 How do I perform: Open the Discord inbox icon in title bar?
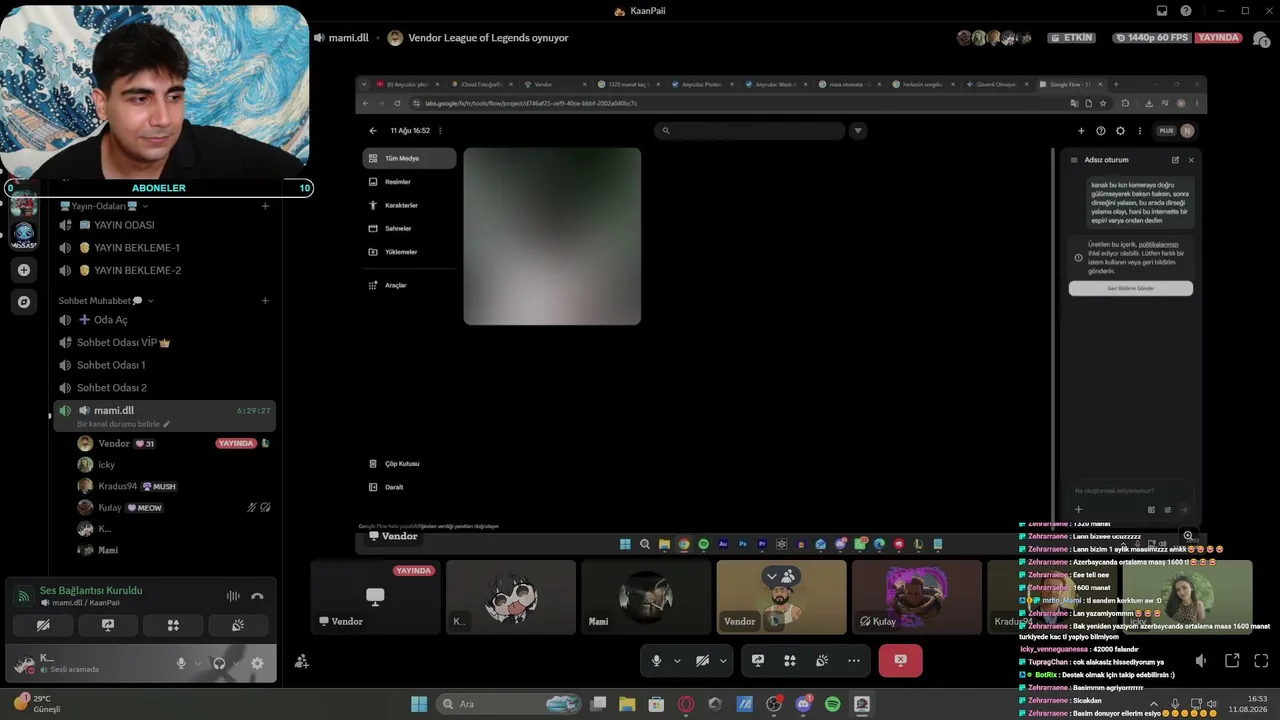click(1162, 11)
